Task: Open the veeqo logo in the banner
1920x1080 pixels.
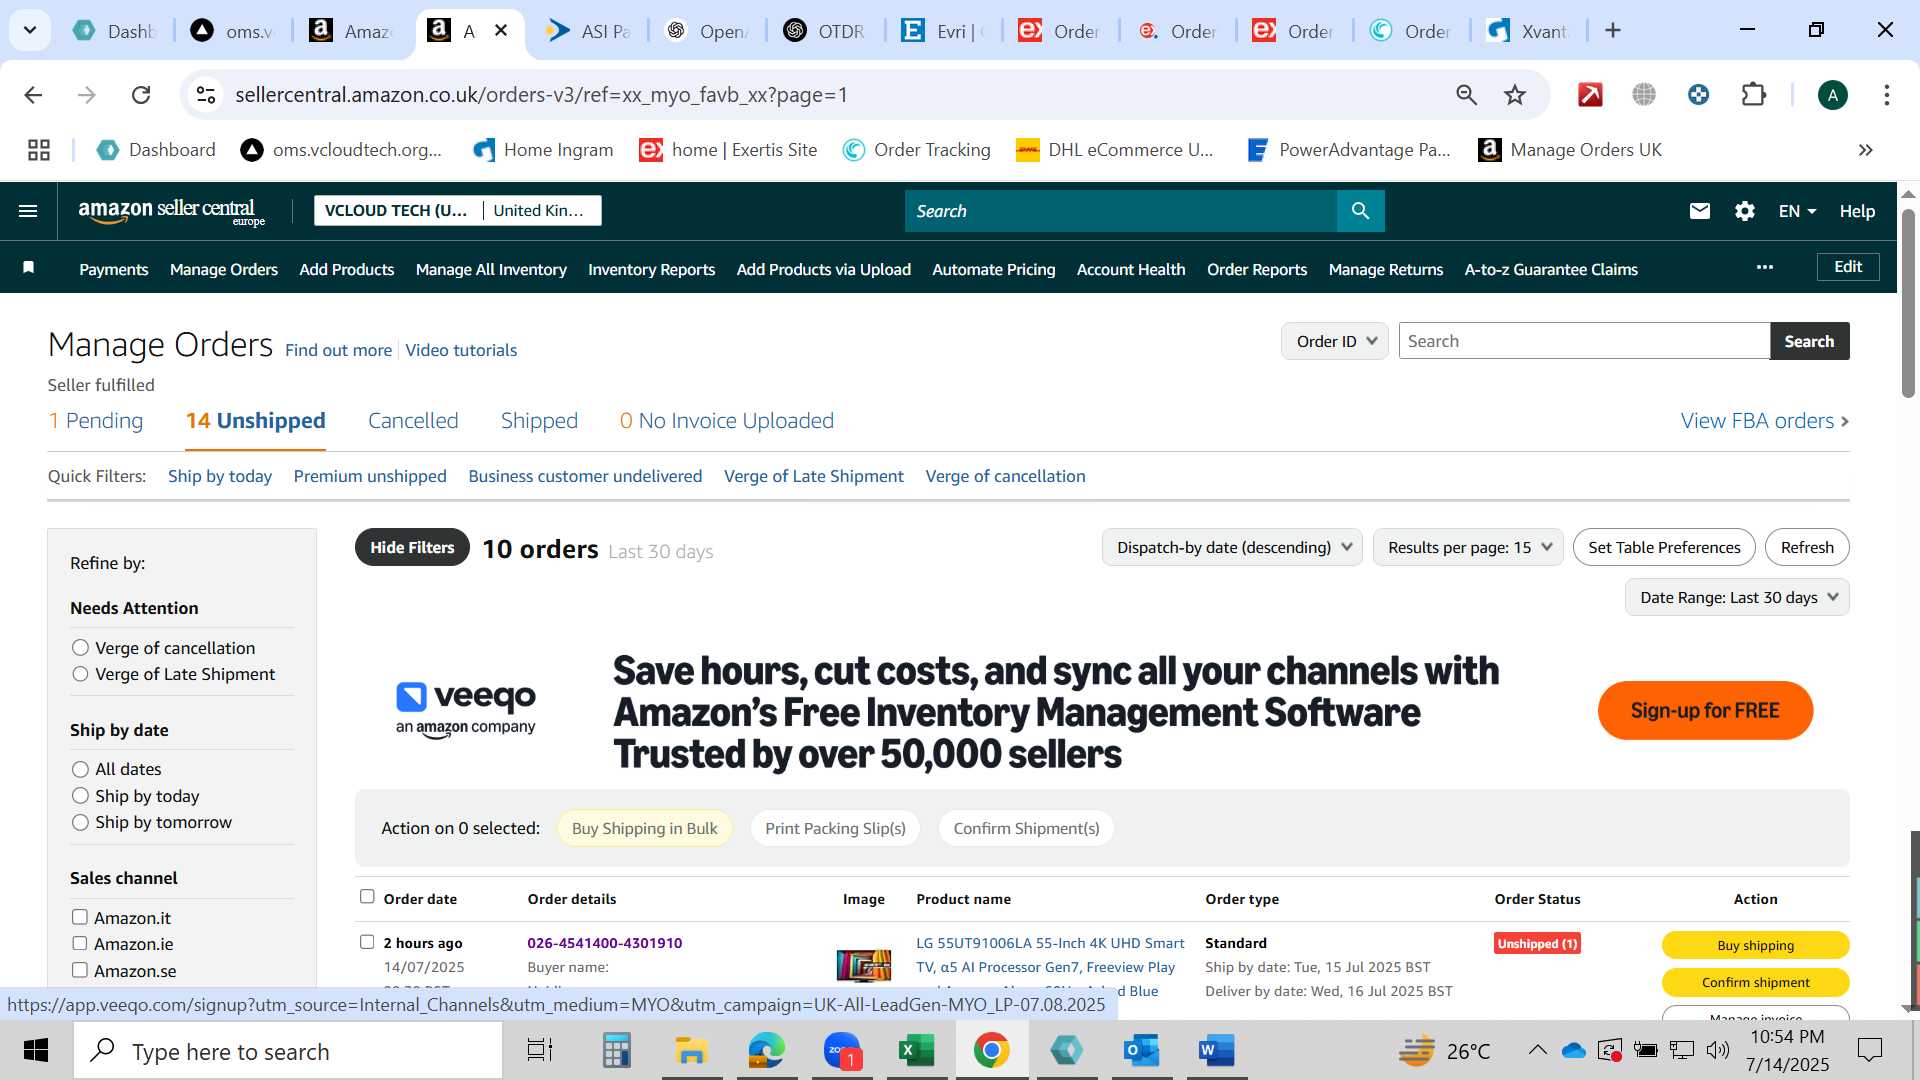Action: [466, 709]
